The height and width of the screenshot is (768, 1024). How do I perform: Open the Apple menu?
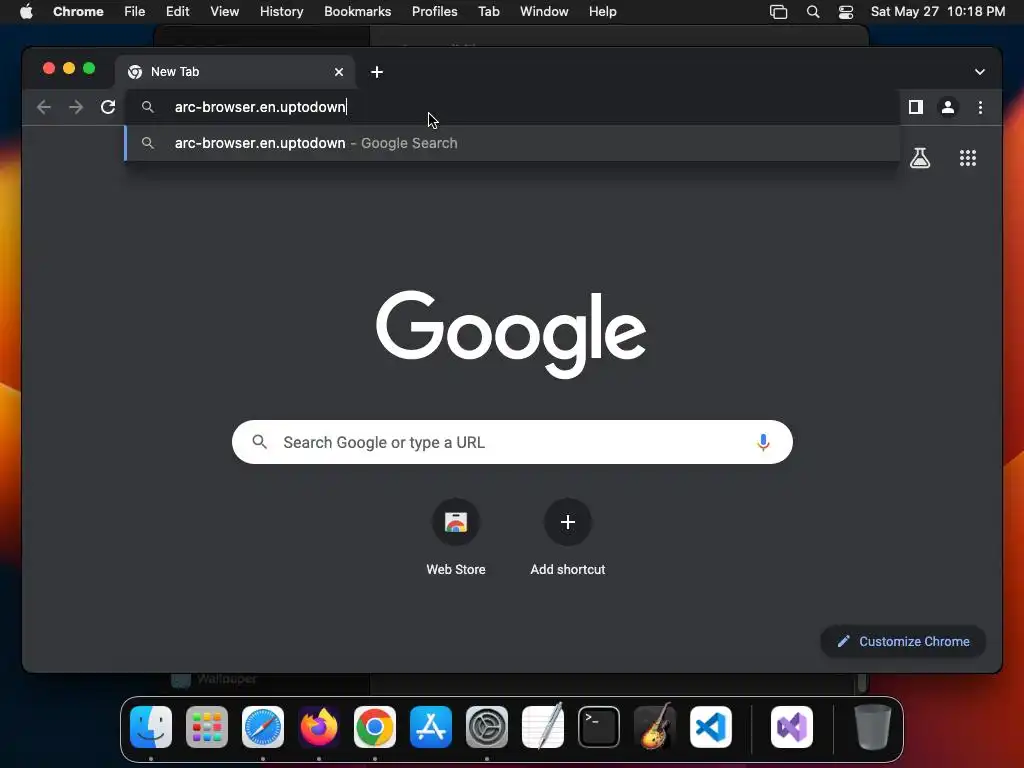[x=26, y=12]
